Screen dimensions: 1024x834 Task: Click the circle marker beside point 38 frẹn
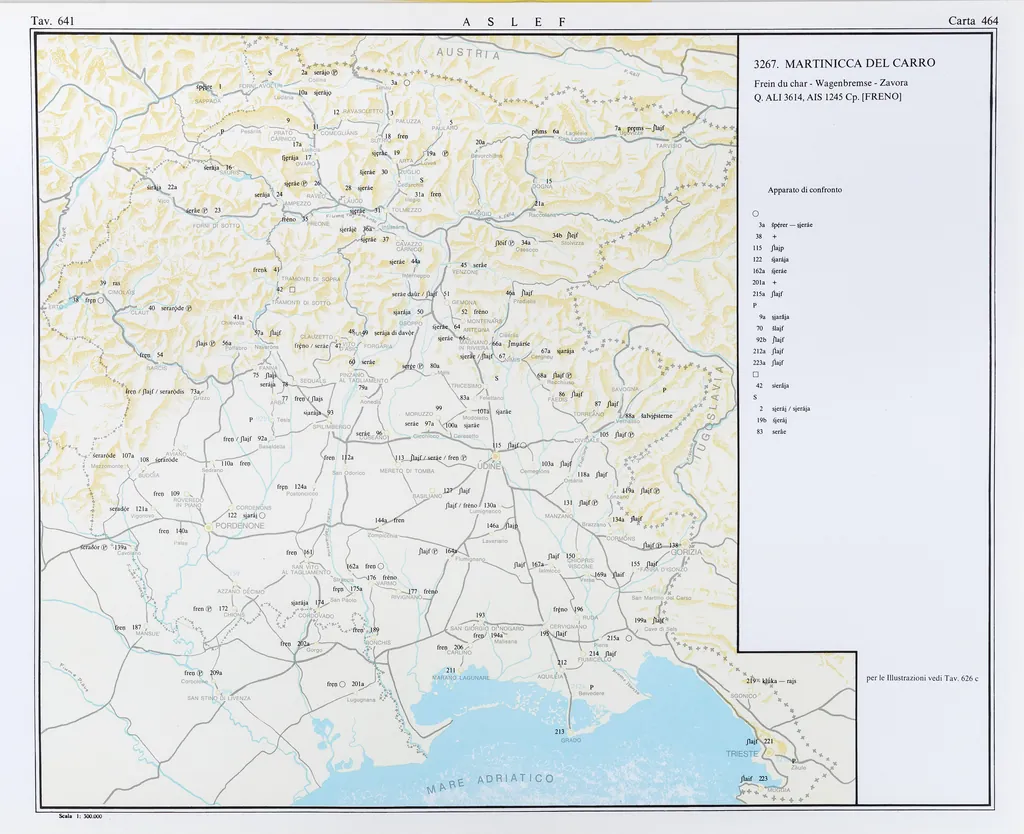click(101, 300)
